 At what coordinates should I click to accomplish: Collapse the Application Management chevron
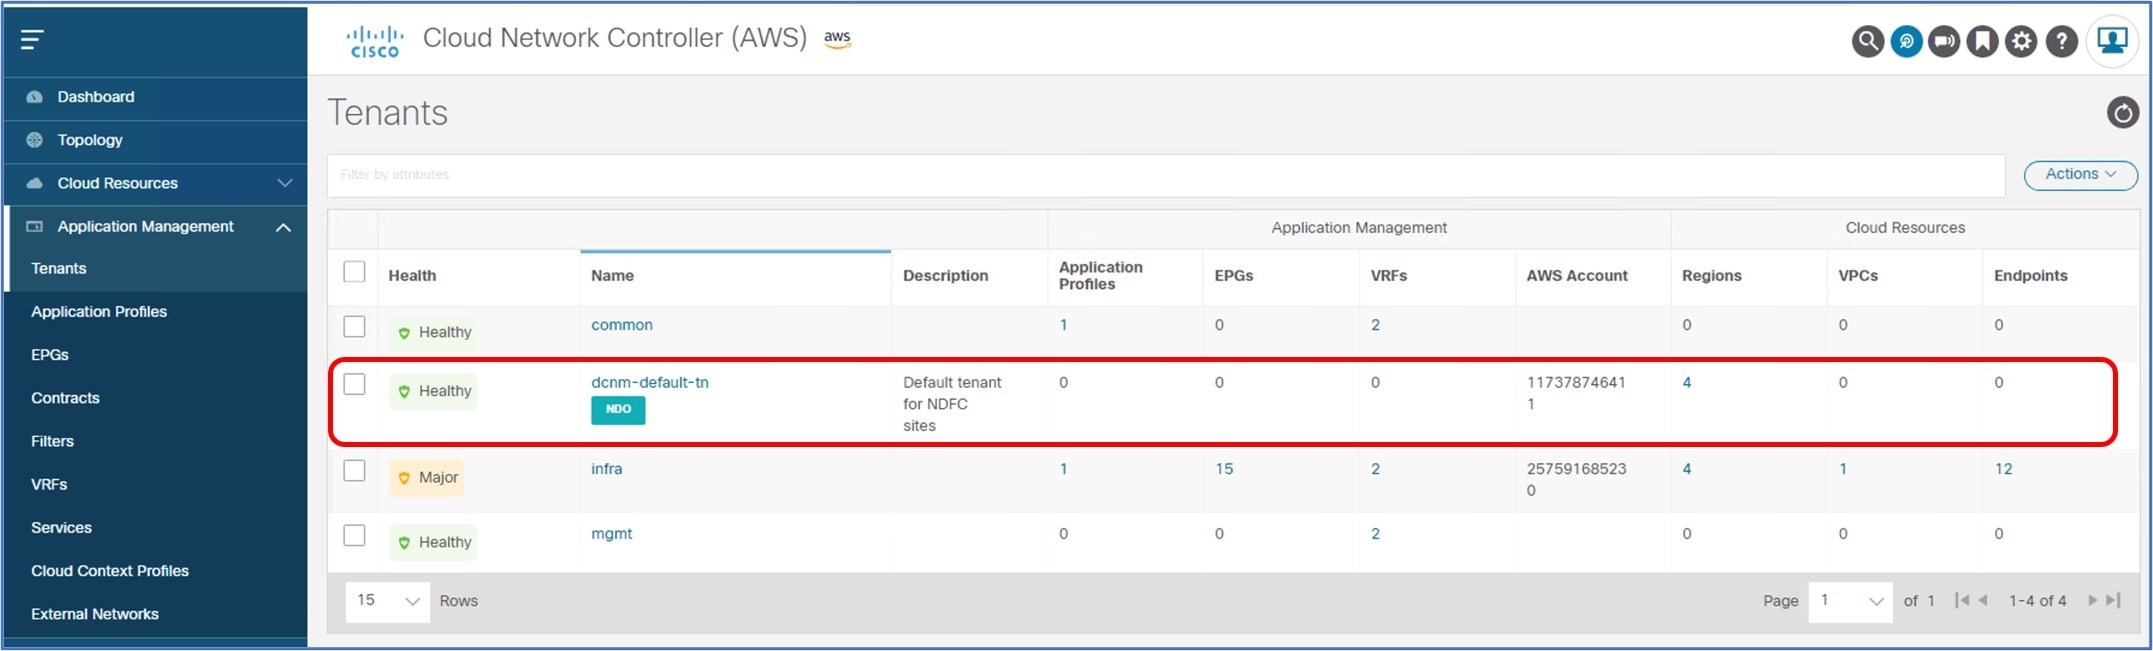tap(284, 227)
